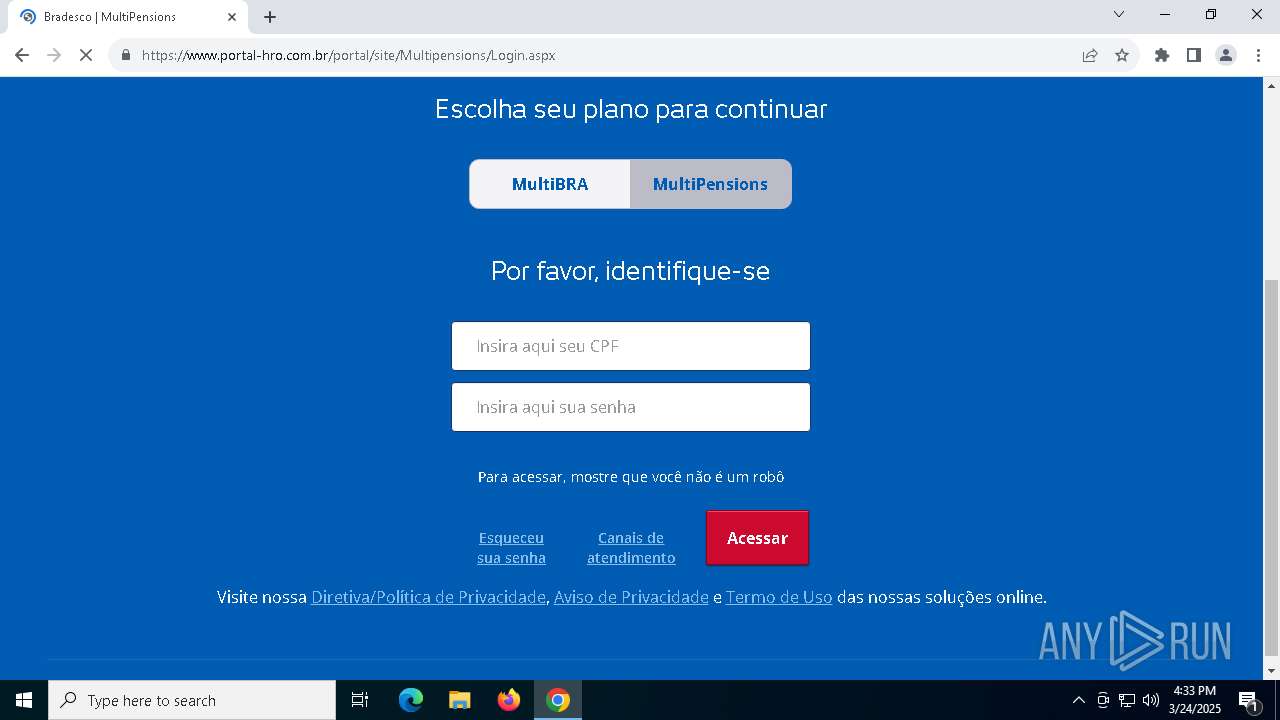Launch Microsoft Edge from taskbar

(x=411, y=700)
